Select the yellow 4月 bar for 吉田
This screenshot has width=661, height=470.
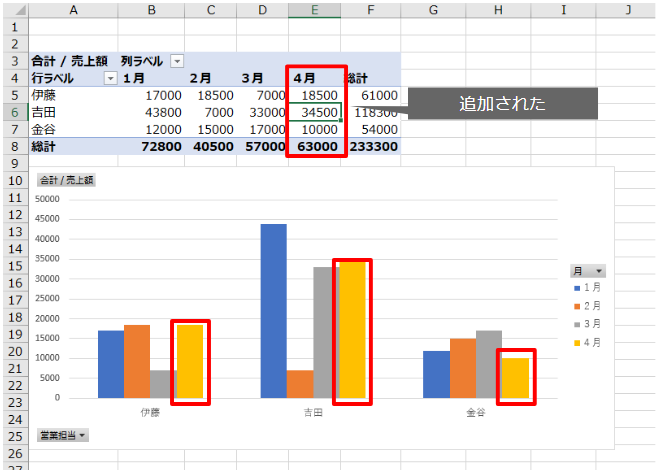[x=352, y=330]
